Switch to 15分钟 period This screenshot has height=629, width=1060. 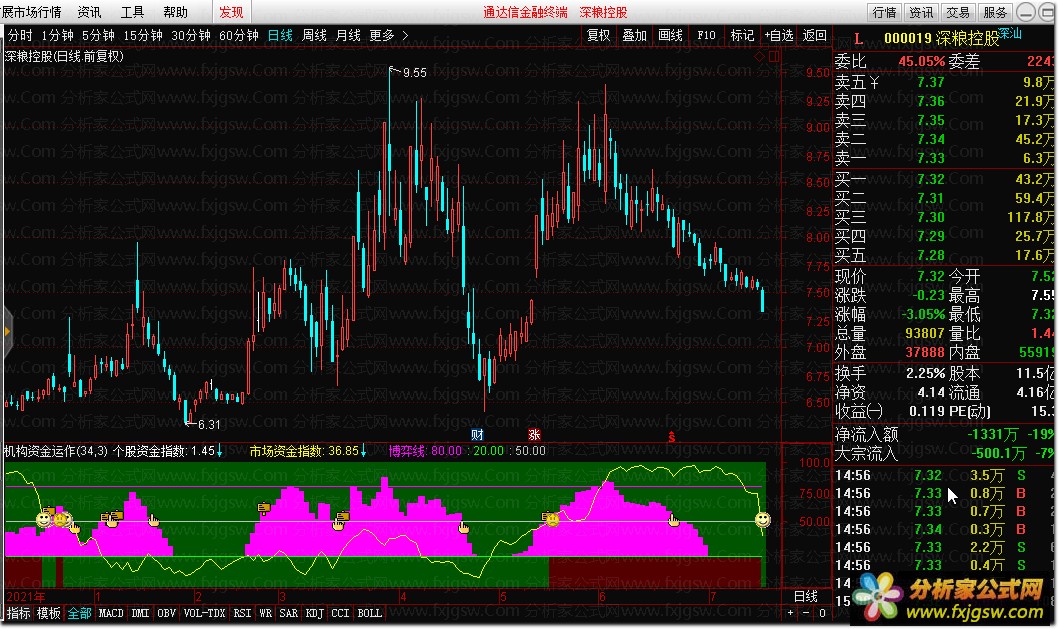click(143, 35)
